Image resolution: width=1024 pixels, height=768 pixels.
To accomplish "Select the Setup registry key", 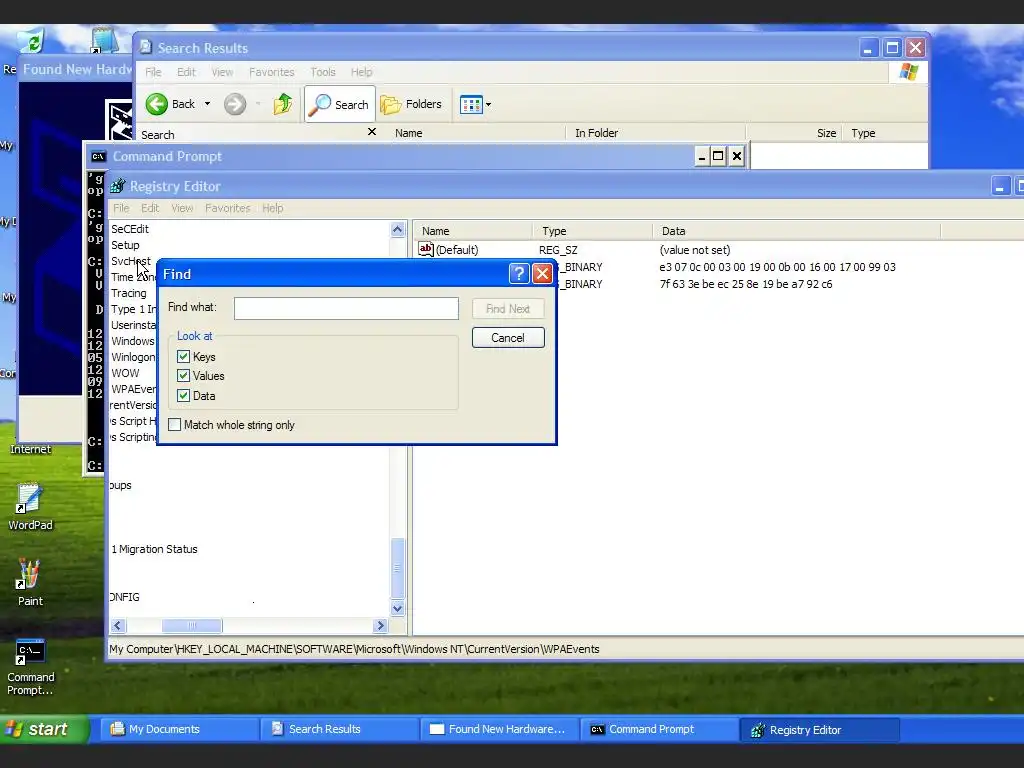I will [125, 245].
